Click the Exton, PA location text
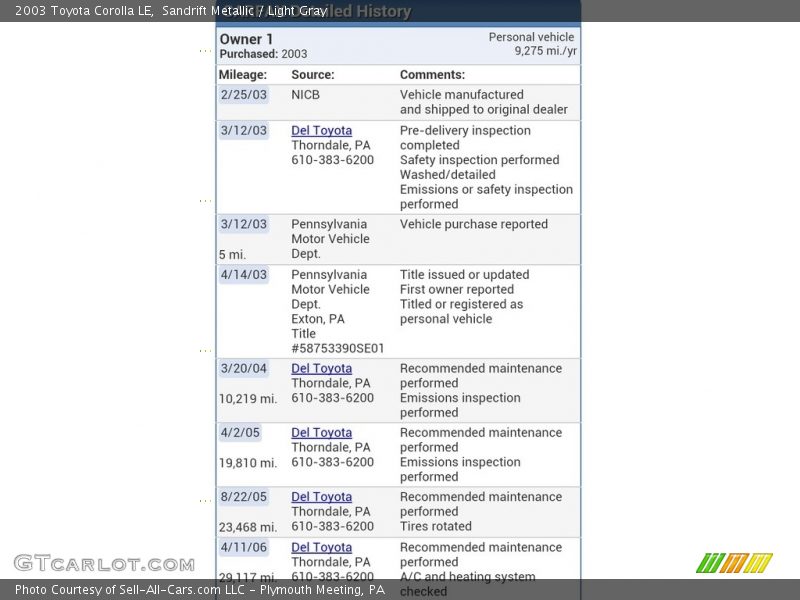 (318, 319)
